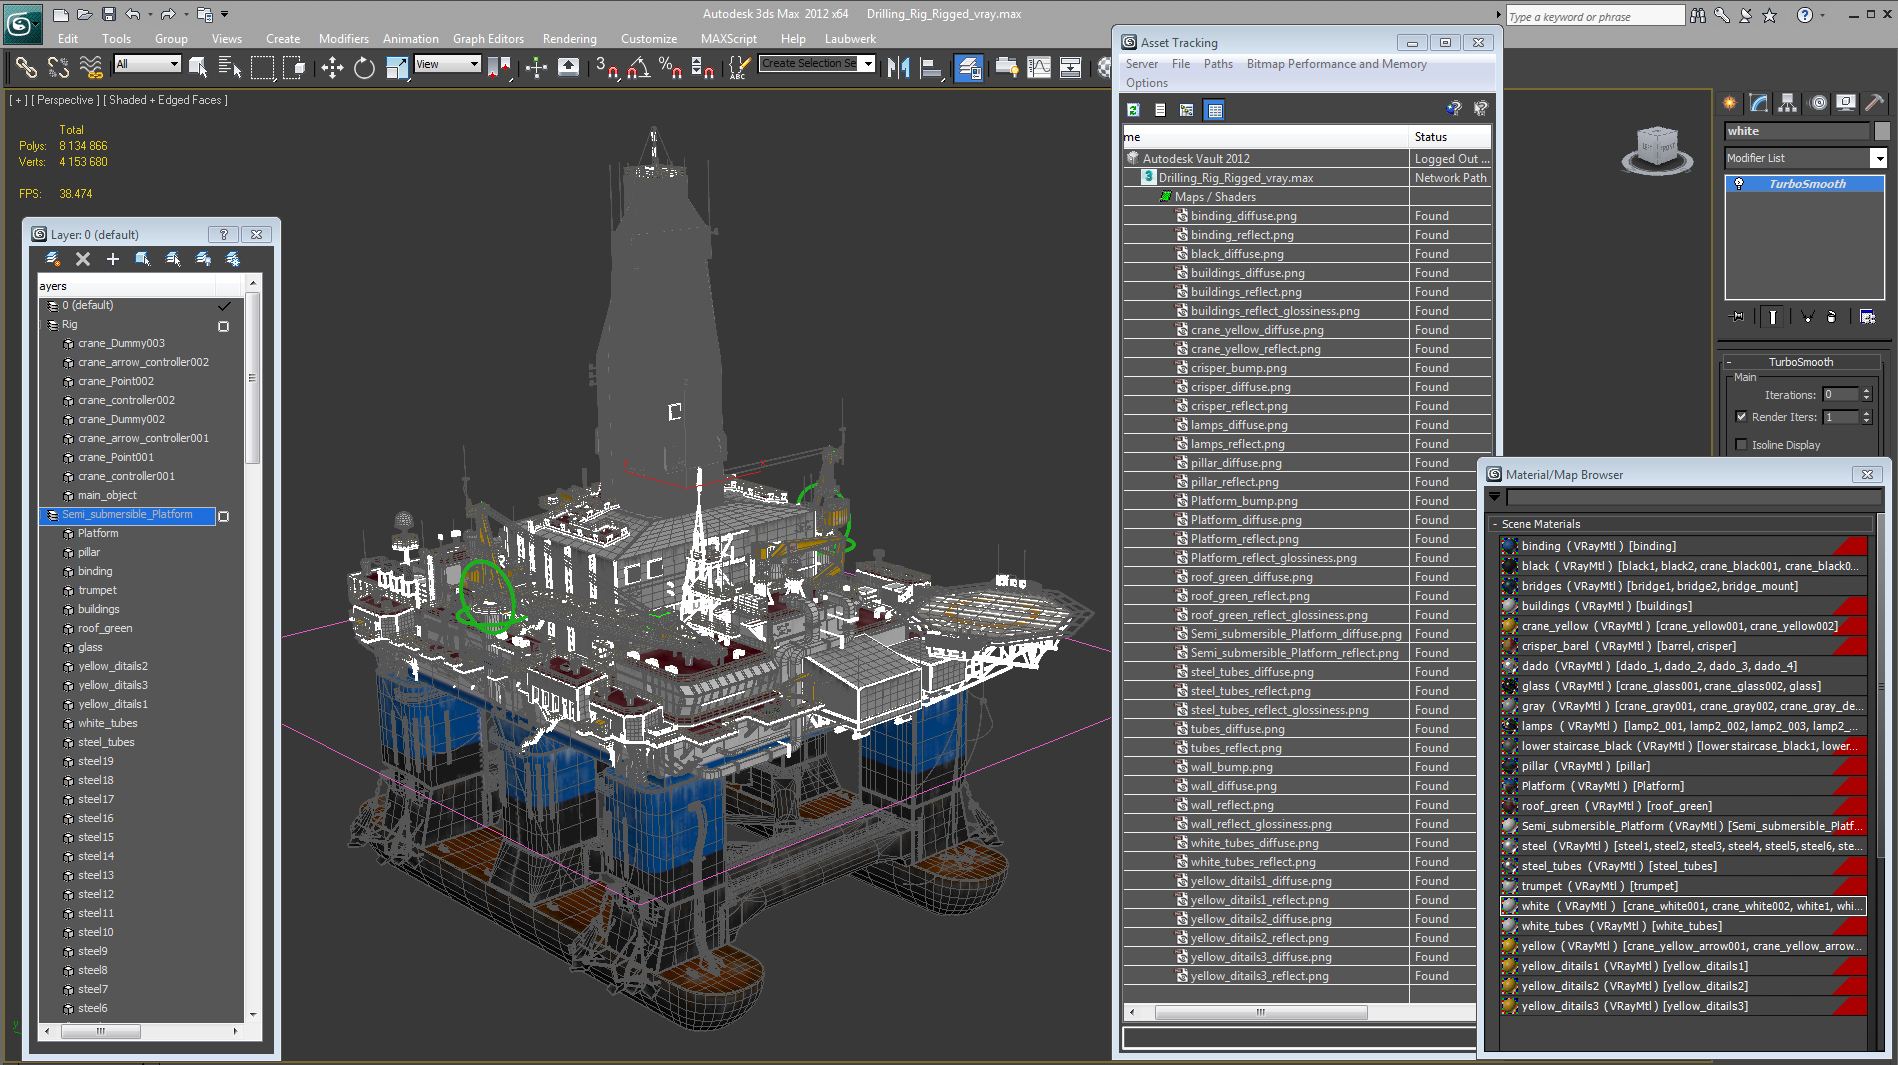Choose Rectangular Selection Region tool
This screenshot has height=1065, width=1898.
[262, 67]
